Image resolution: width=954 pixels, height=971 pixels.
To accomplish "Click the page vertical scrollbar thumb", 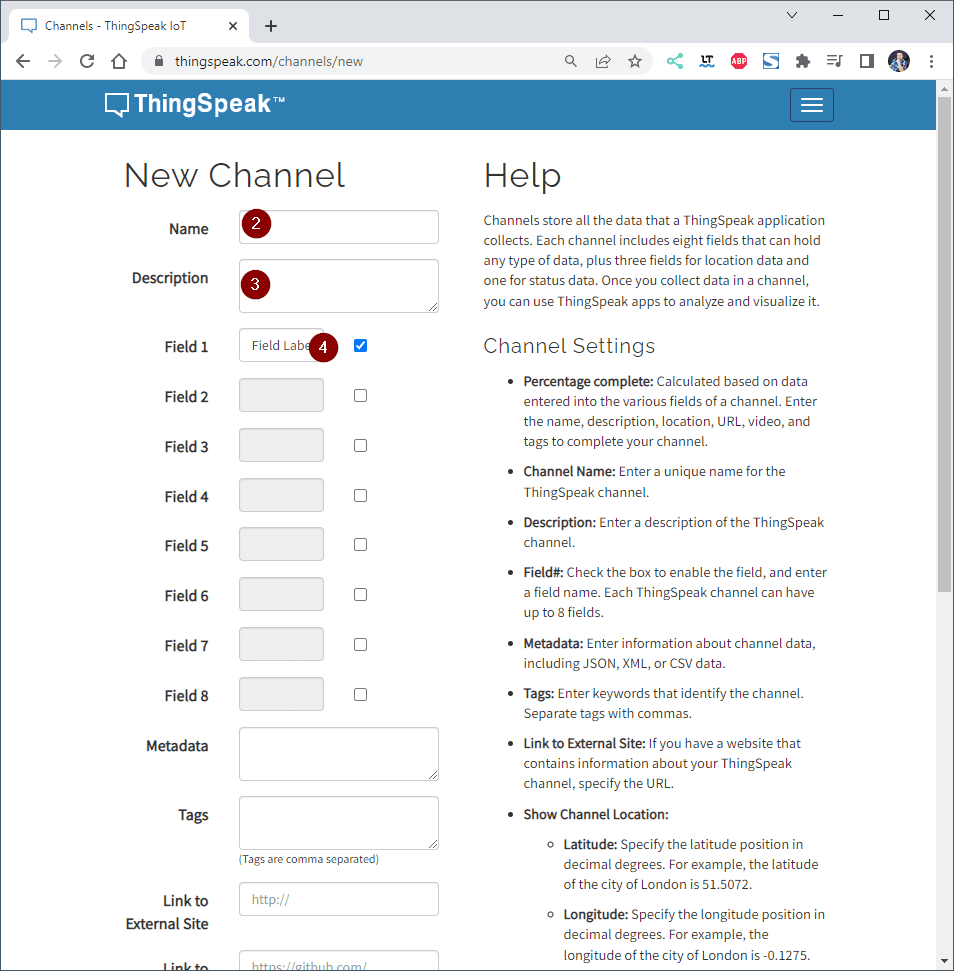I will click(x=944, y=340).
